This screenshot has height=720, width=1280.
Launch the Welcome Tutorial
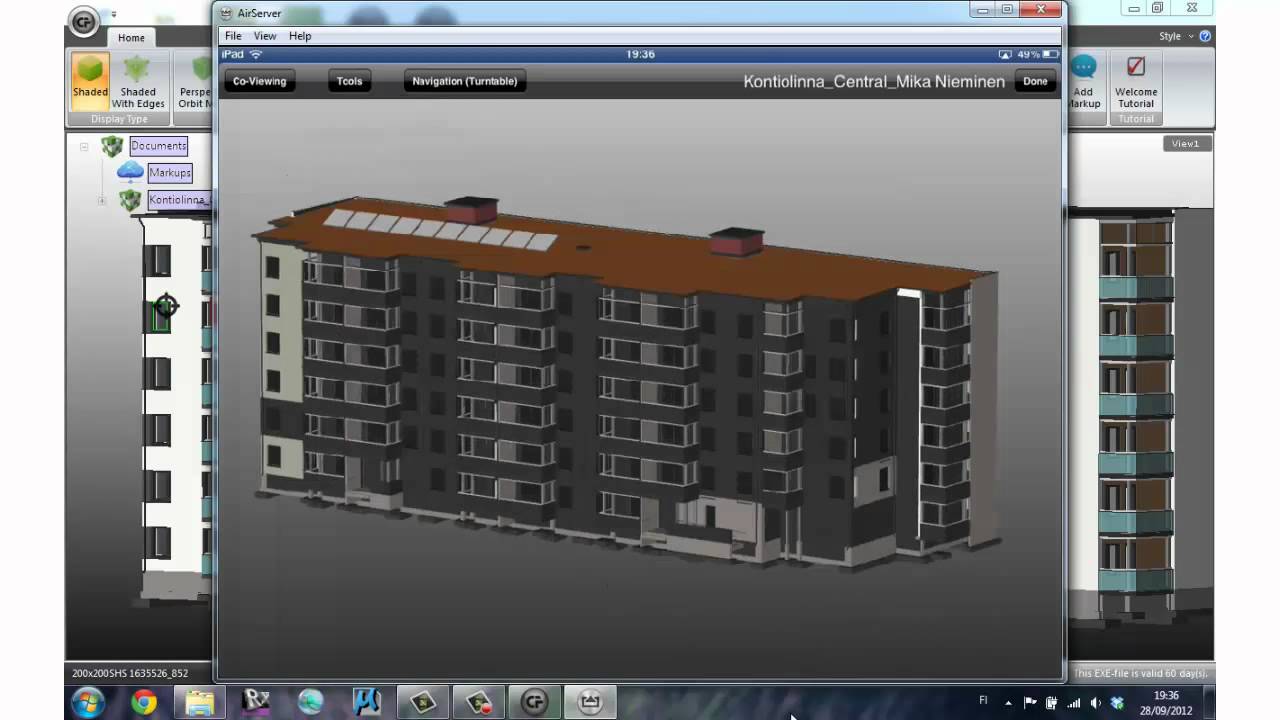click(x=1136, y=80)
